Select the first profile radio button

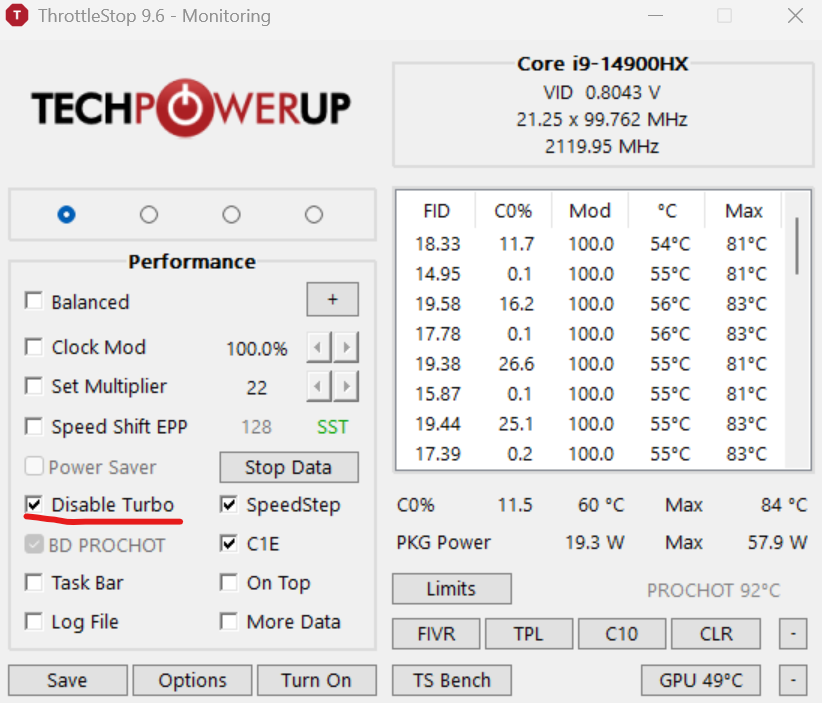pos(67,214)
